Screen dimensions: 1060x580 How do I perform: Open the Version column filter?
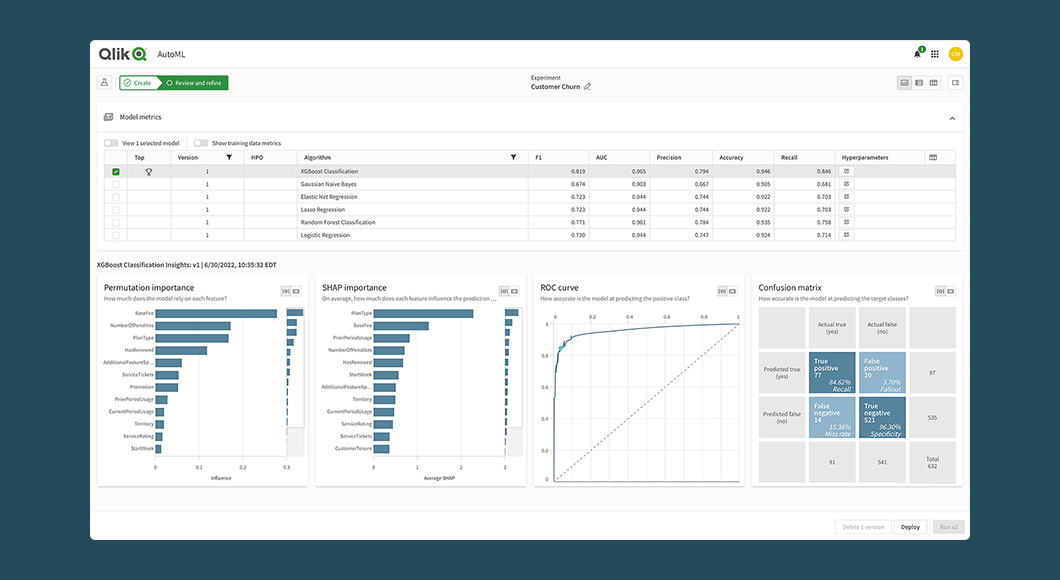point(229,157)
